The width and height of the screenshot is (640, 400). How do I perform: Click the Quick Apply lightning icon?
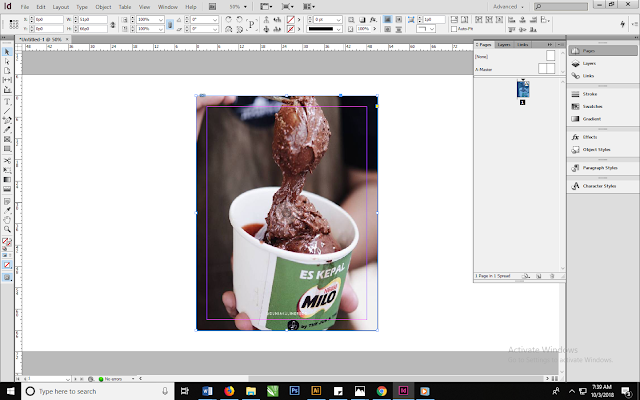coord(622,24)
